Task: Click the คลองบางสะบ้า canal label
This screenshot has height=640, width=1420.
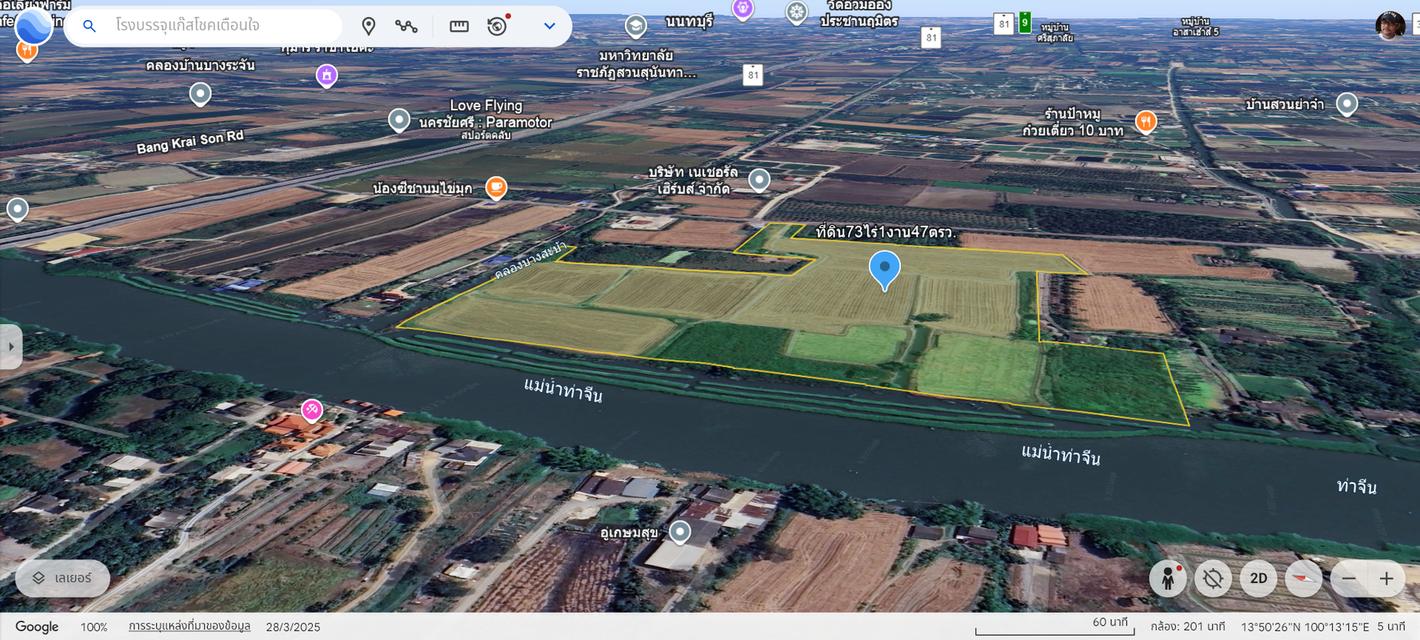Action: click(530, 259)
